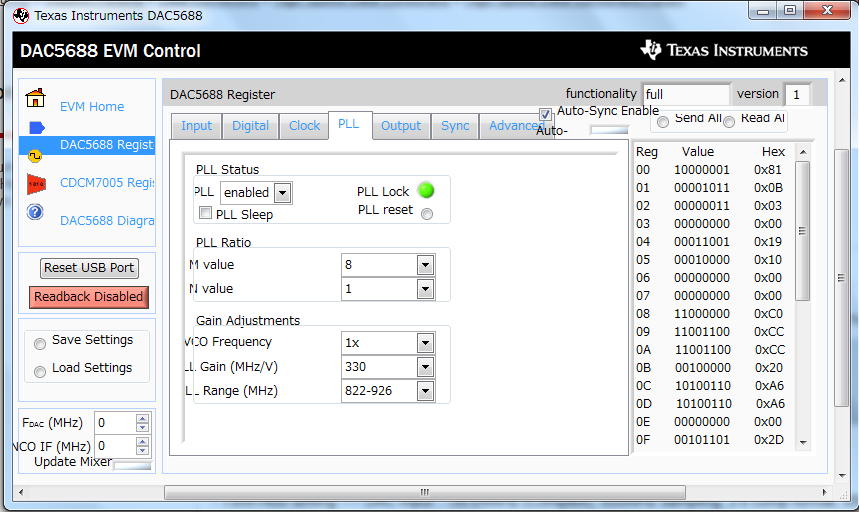Click the Auto- button under Auto-Sync
The image size is (859, 512).
tap(609, 130)
